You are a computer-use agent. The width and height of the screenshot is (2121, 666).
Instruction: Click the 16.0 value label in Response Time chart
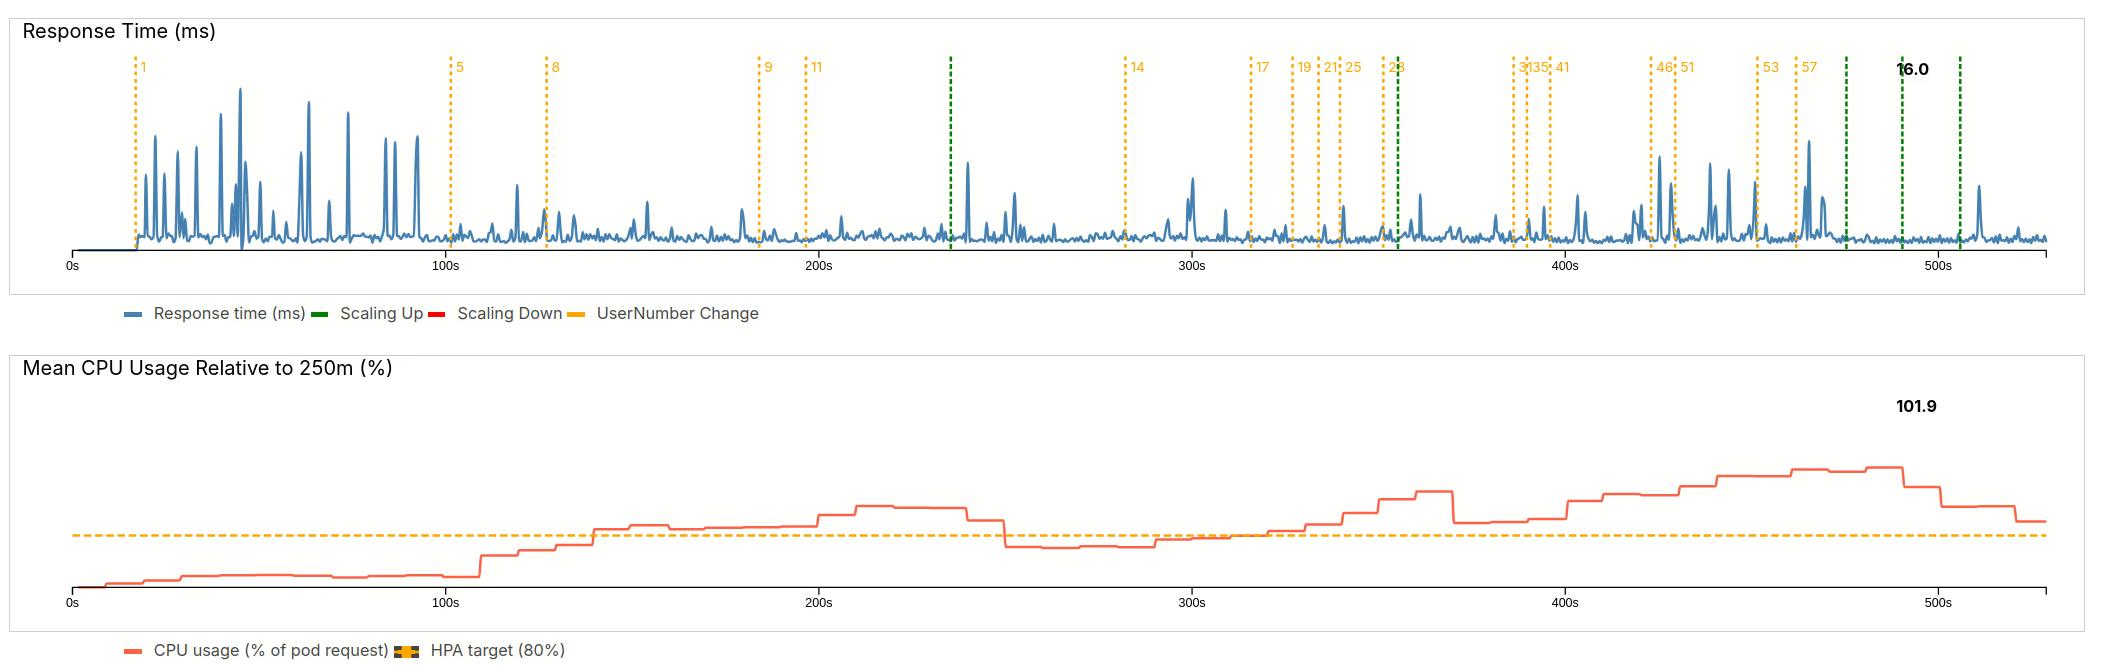1912,70
